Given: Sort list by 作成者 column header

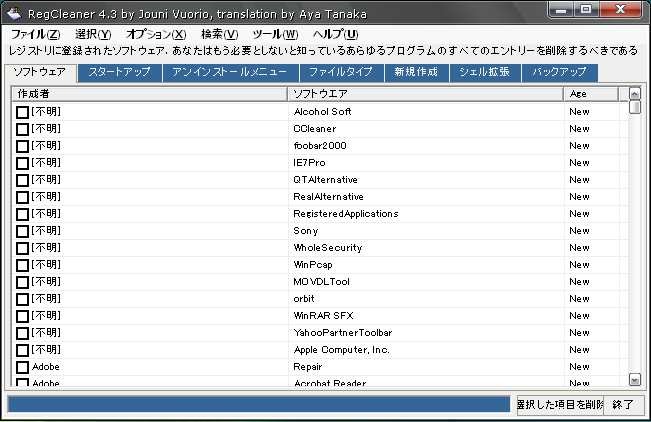Looking at the screenshot, I should click(150, 93).
